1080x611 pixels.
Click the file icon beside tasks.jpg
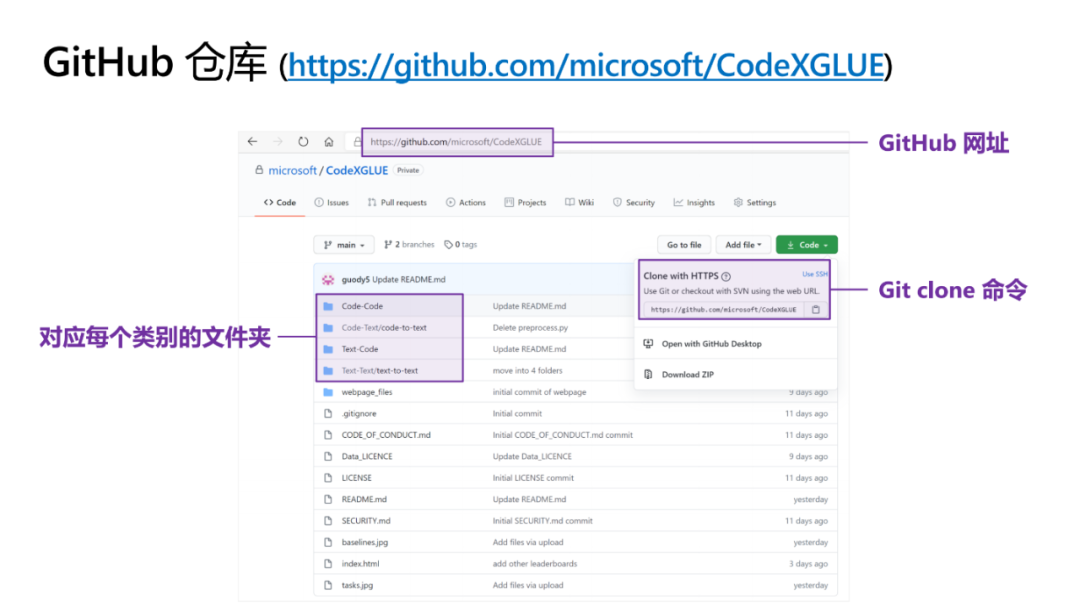(328, 586)
